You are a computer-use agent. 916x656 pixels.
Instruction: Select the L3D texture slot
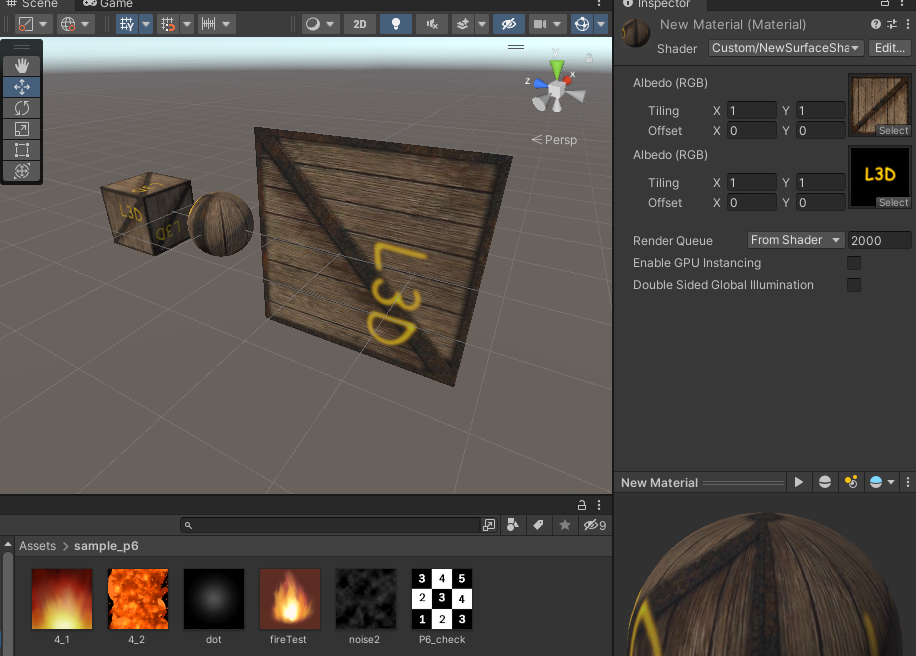click(879, 177)
